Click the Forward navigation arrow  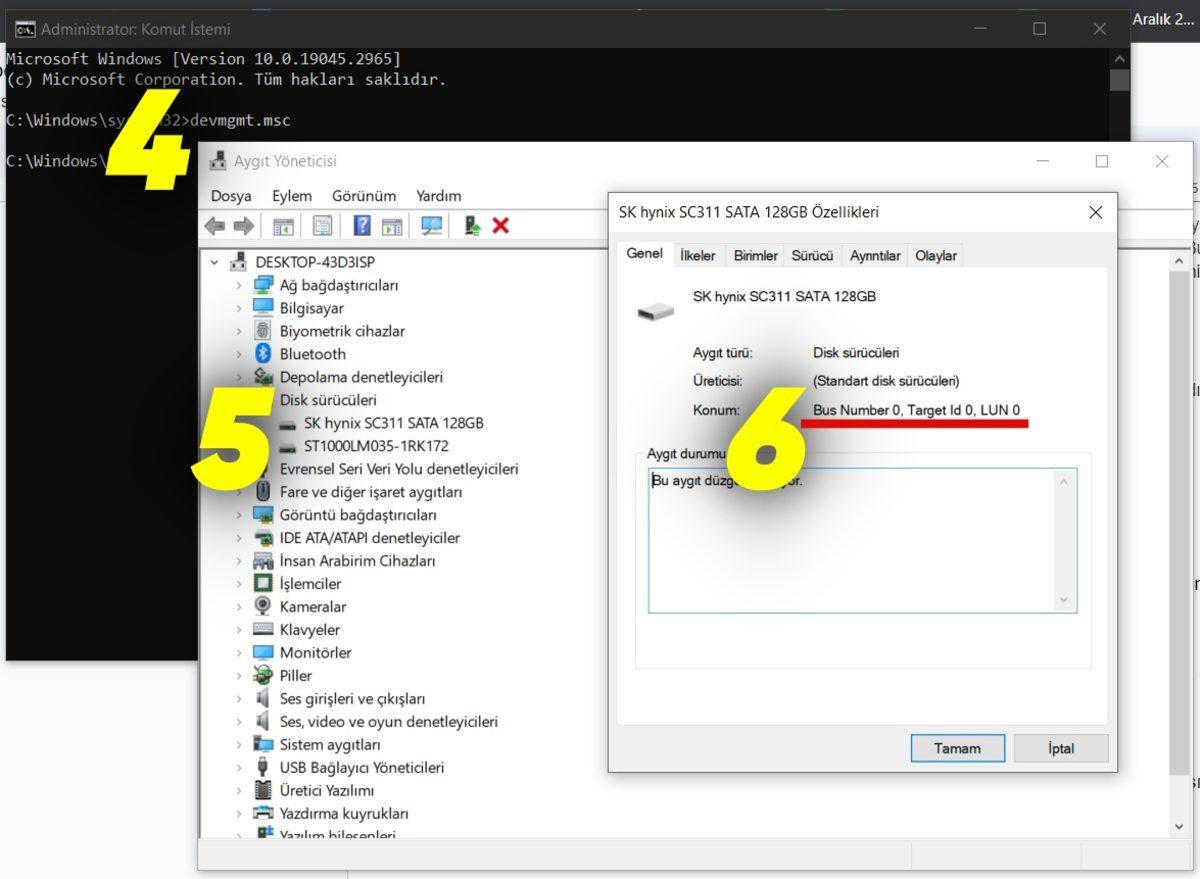coord(243,225)
